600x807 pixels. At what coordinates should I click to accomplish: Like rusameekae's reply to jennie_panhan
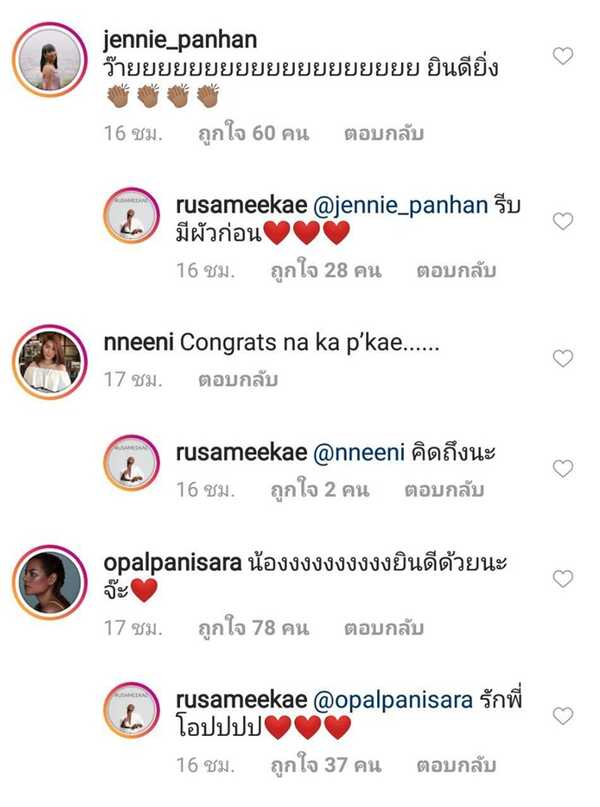point(563,221)
